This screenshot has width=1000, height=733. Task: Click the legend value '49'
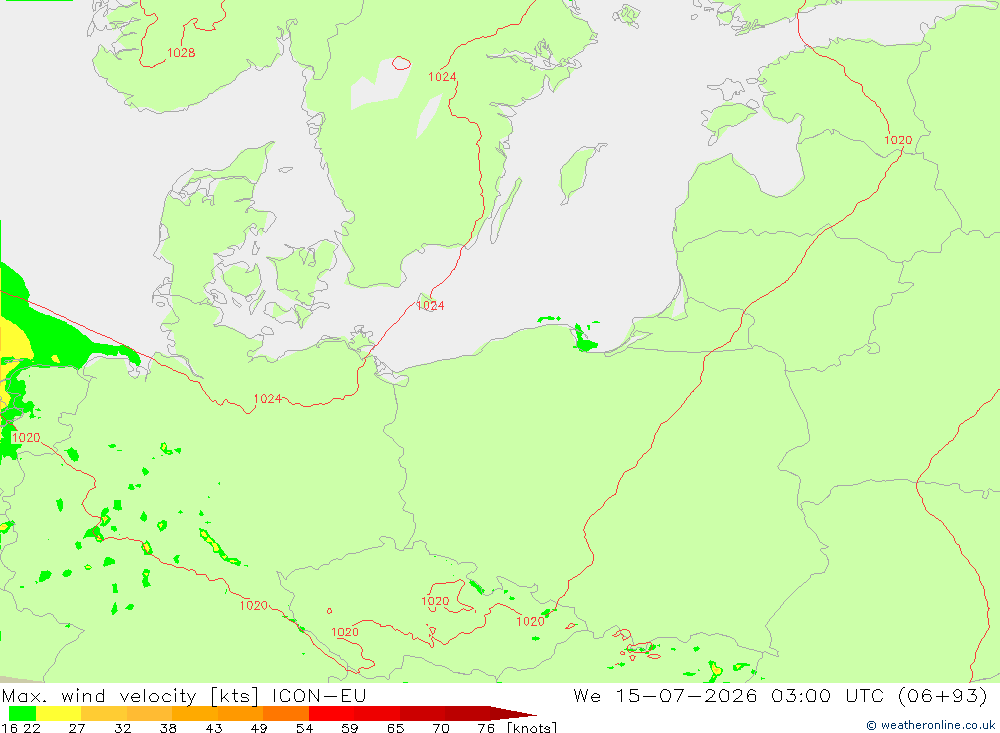[259, 728]
